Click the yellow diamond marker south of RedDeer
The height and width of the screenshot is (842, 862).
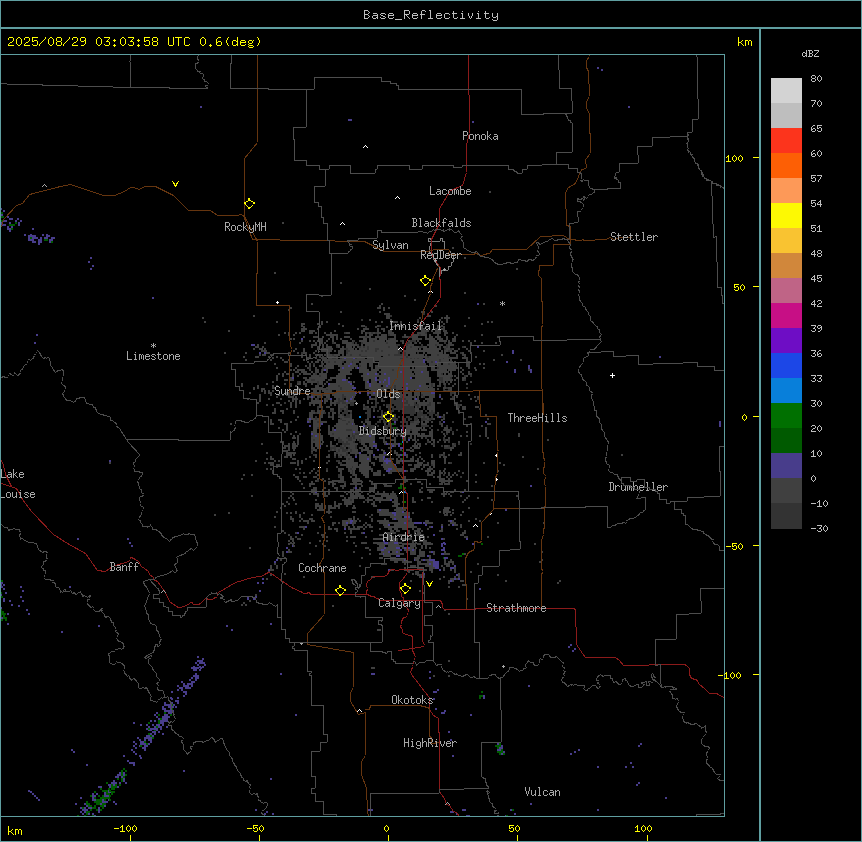[426, 281]
